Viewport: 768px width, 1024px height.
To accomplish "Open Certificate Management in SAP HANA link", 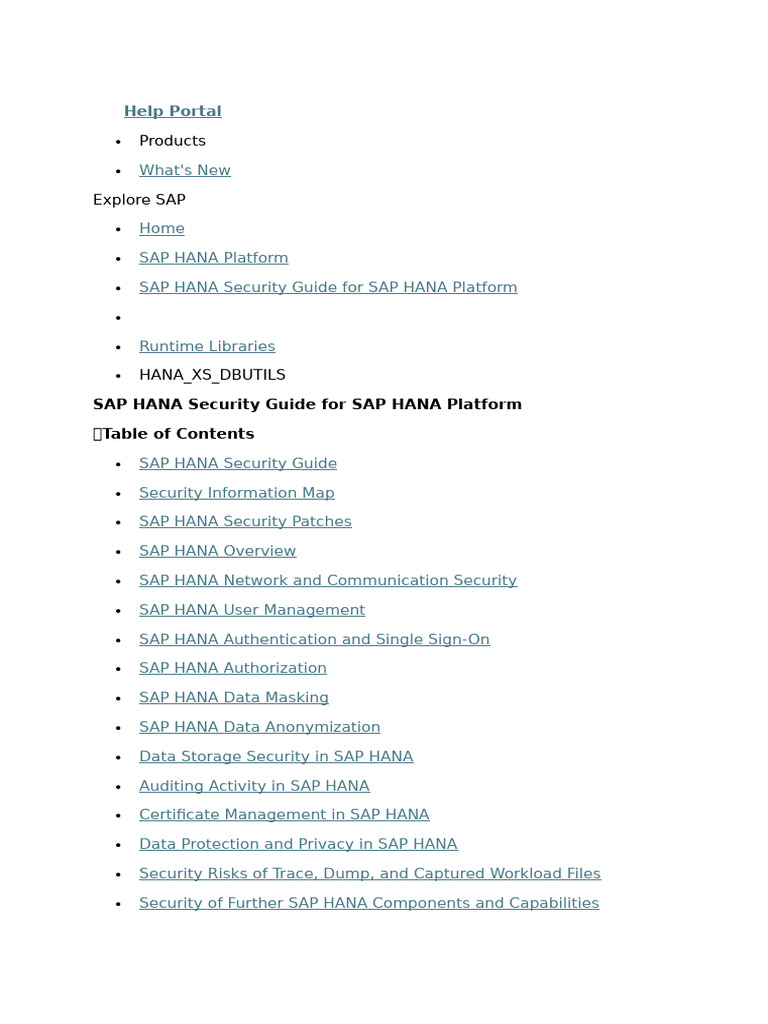I will tap(284, 814).
